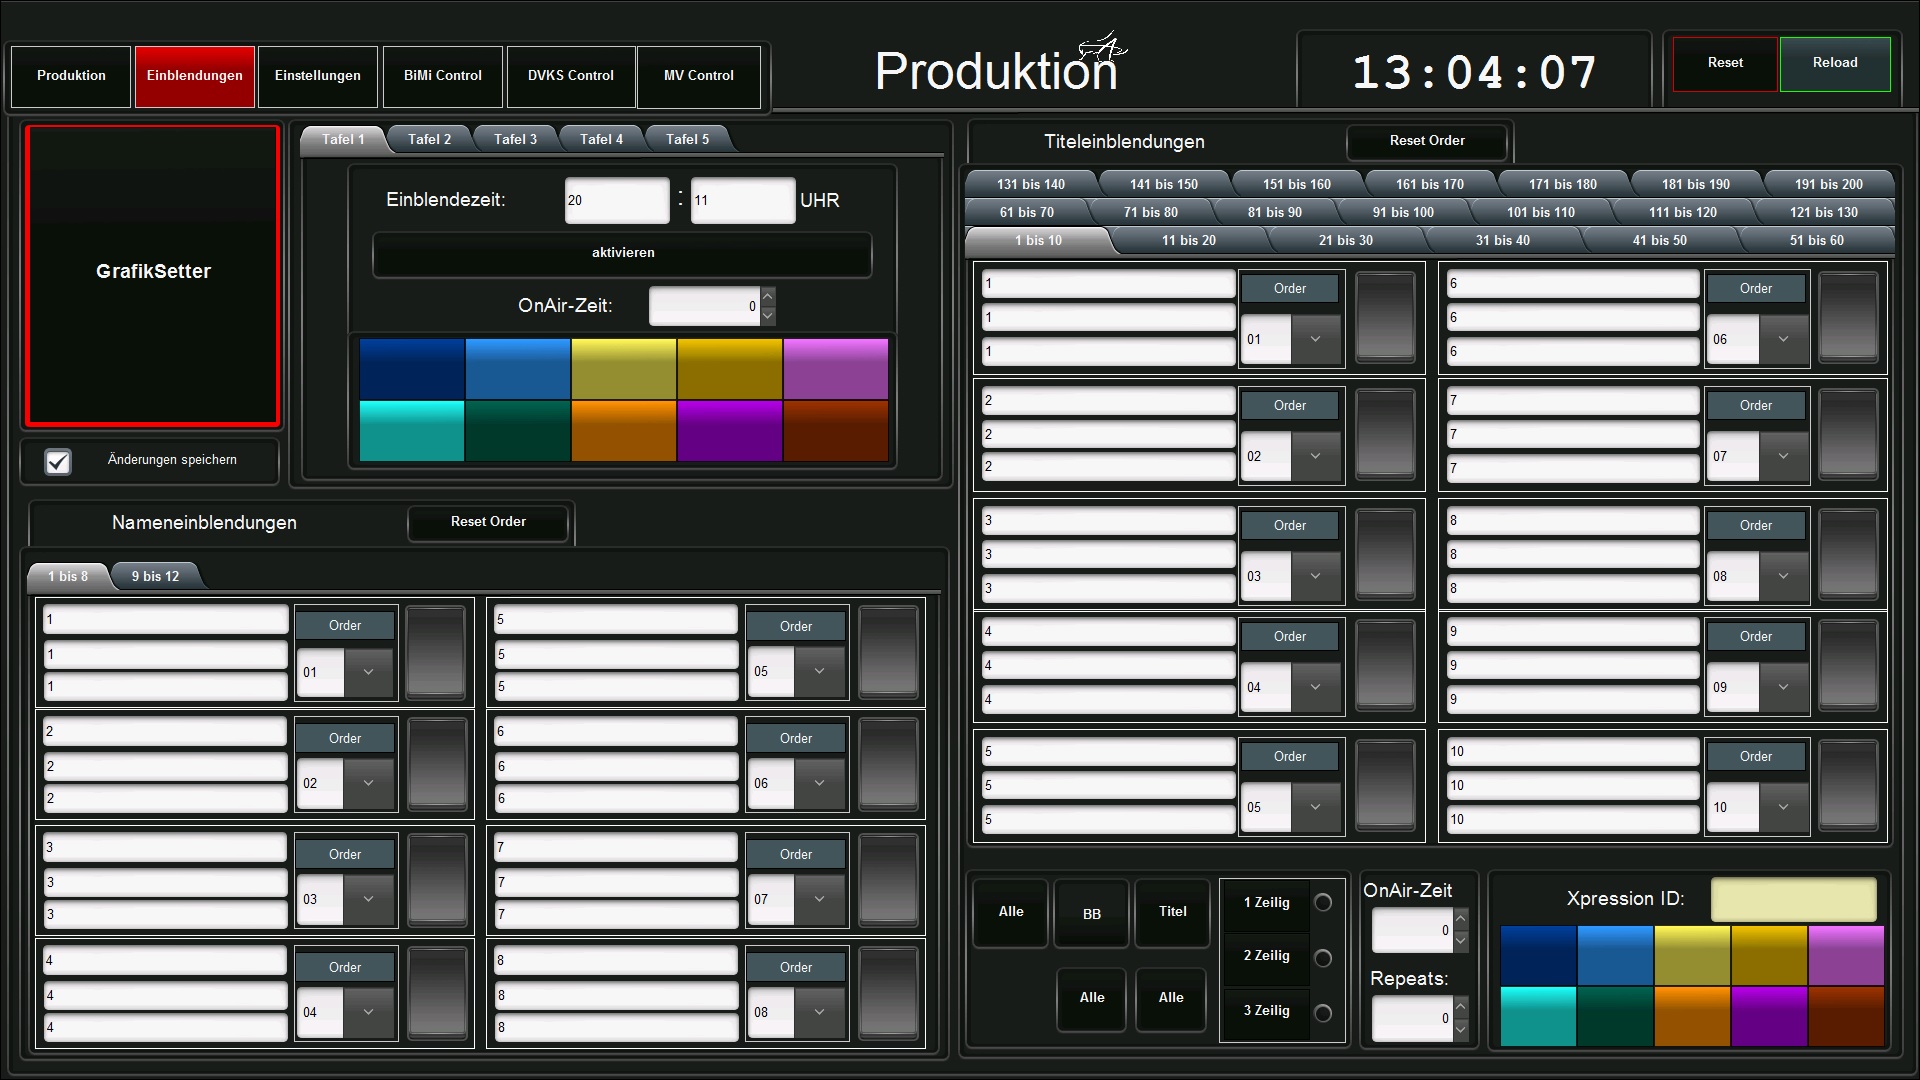Viewport: 1920px width, 1080px height.
Task: Open BiMi Control page
Action: coord(442,76)
